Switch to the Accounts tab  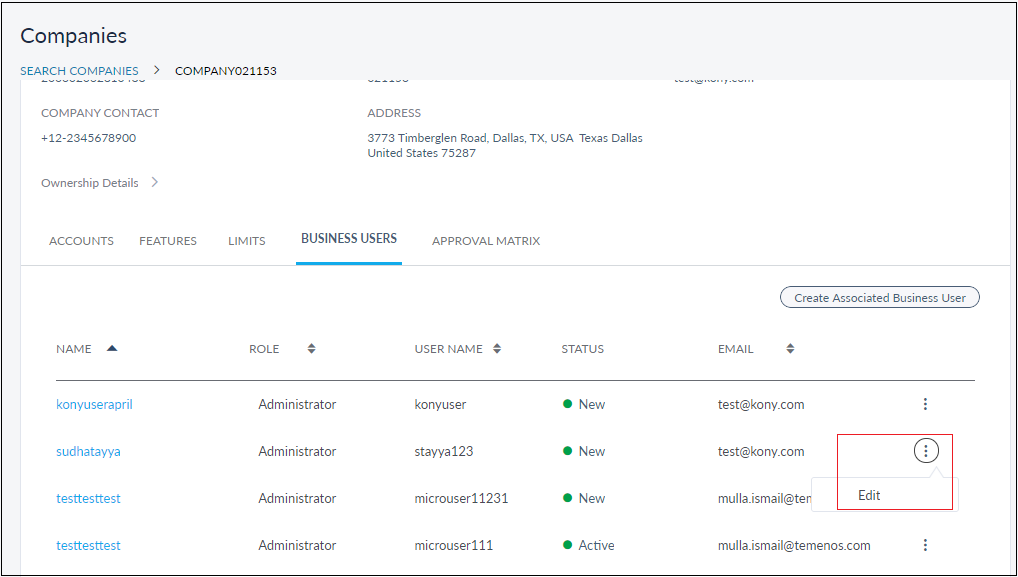point(81,241)
